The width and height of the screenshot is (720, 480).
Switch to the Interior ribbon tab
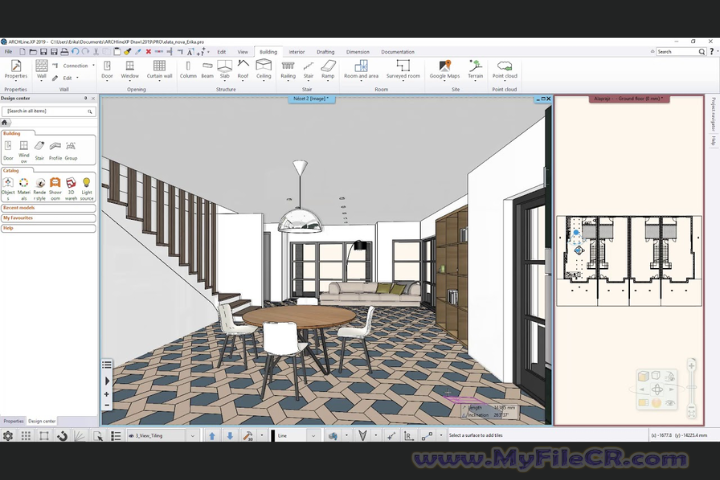tap(297, 52)
